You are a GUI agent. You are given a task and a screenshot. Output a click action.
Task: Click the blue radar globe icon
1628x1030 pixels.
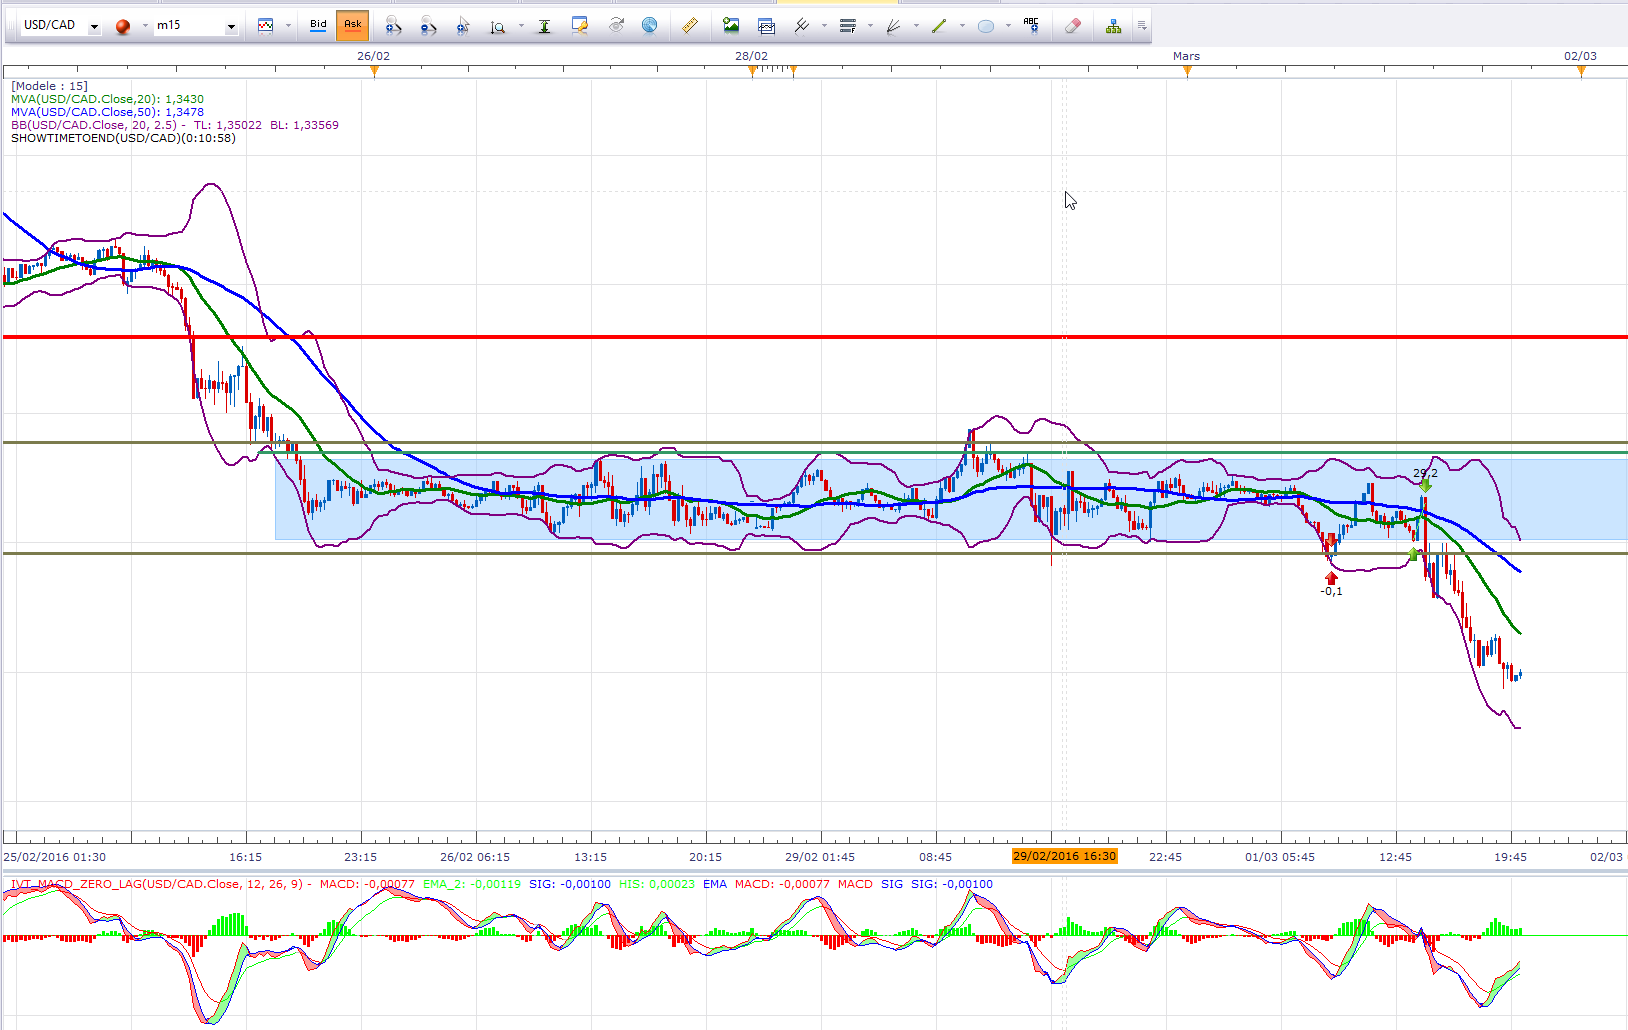[650, 26]
